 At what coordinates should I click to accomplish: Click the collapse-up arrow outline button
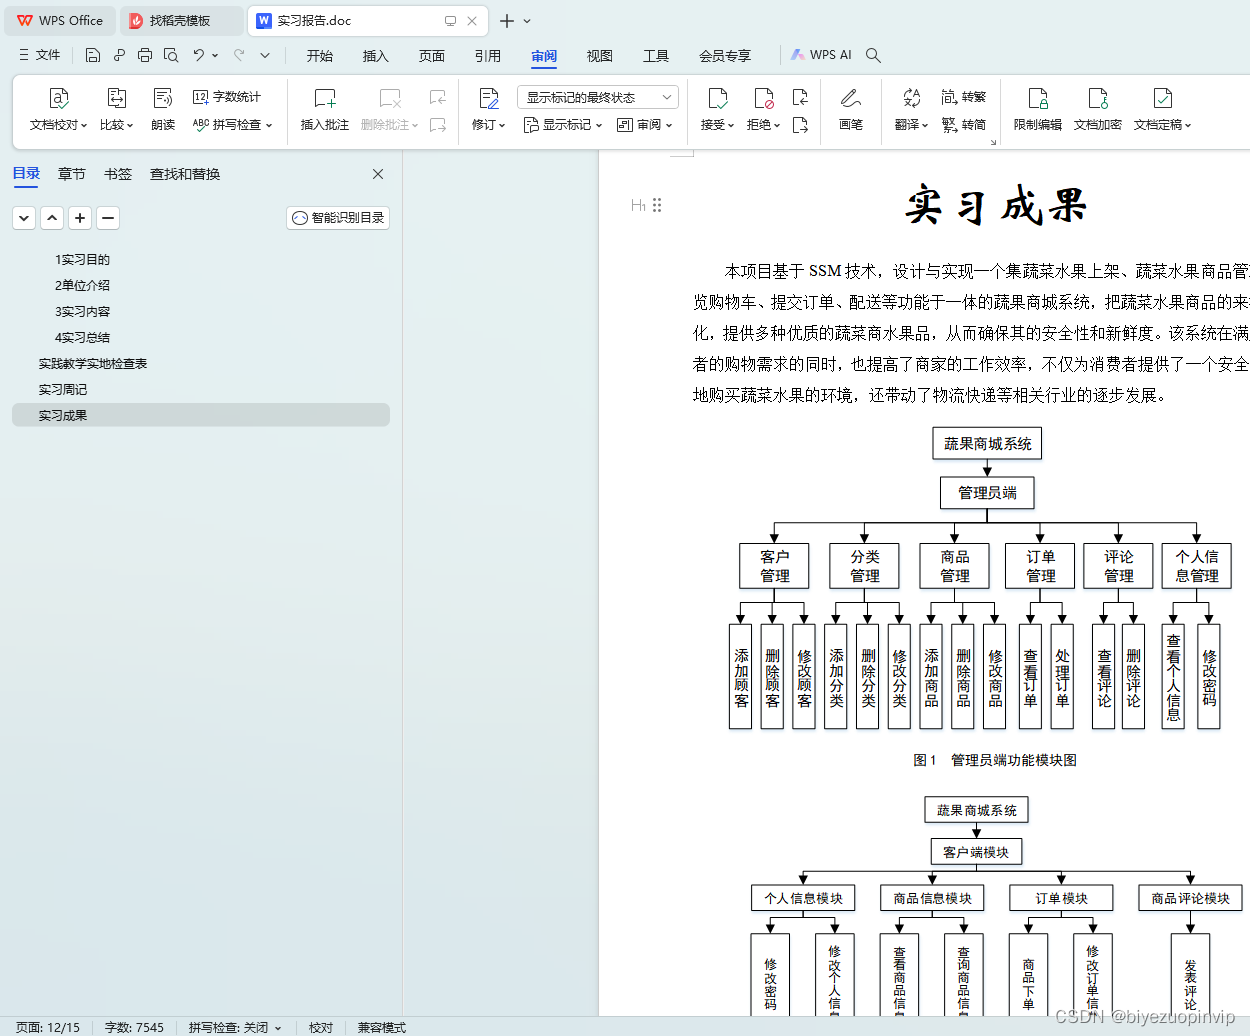pyautogui.click(x=52, y=218)
